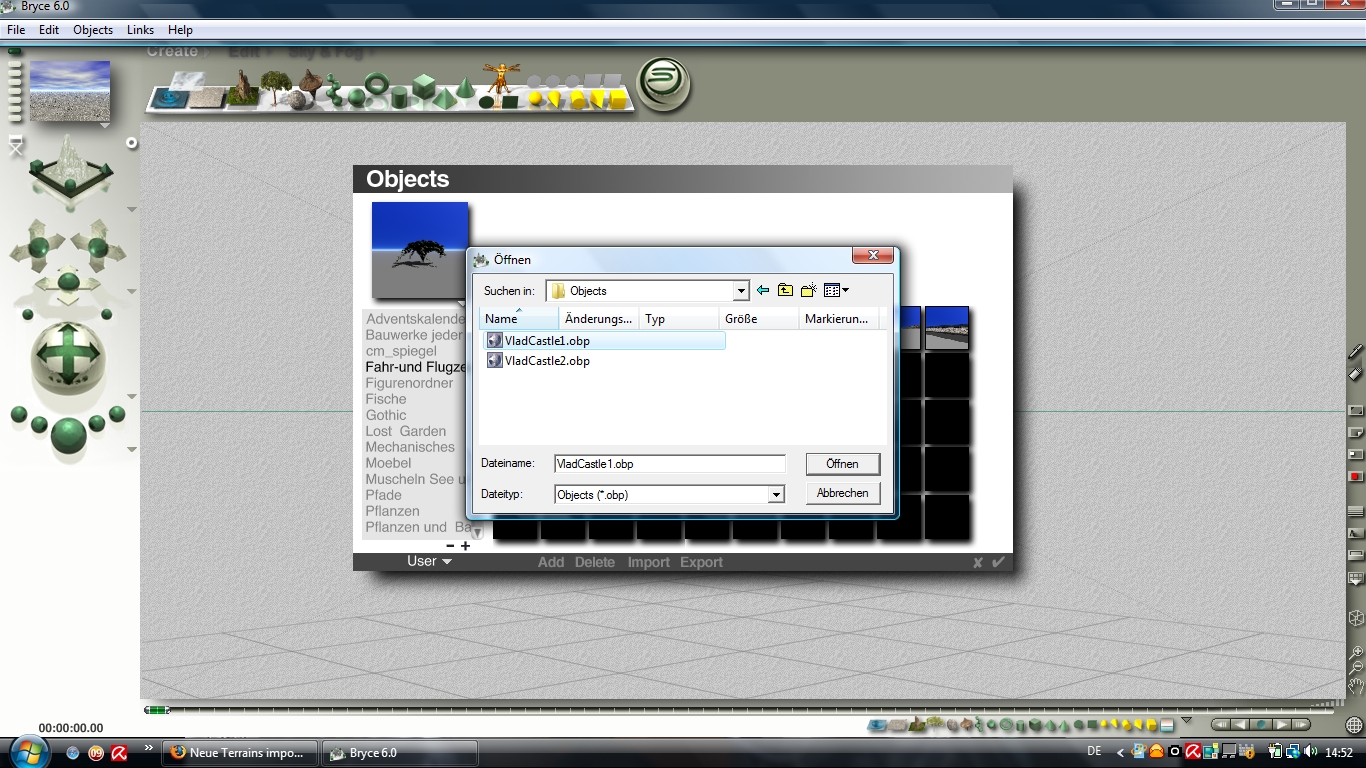This screenshot has height=768, width=1366.
Task: Open the Links menu
Action: (140, 30)
